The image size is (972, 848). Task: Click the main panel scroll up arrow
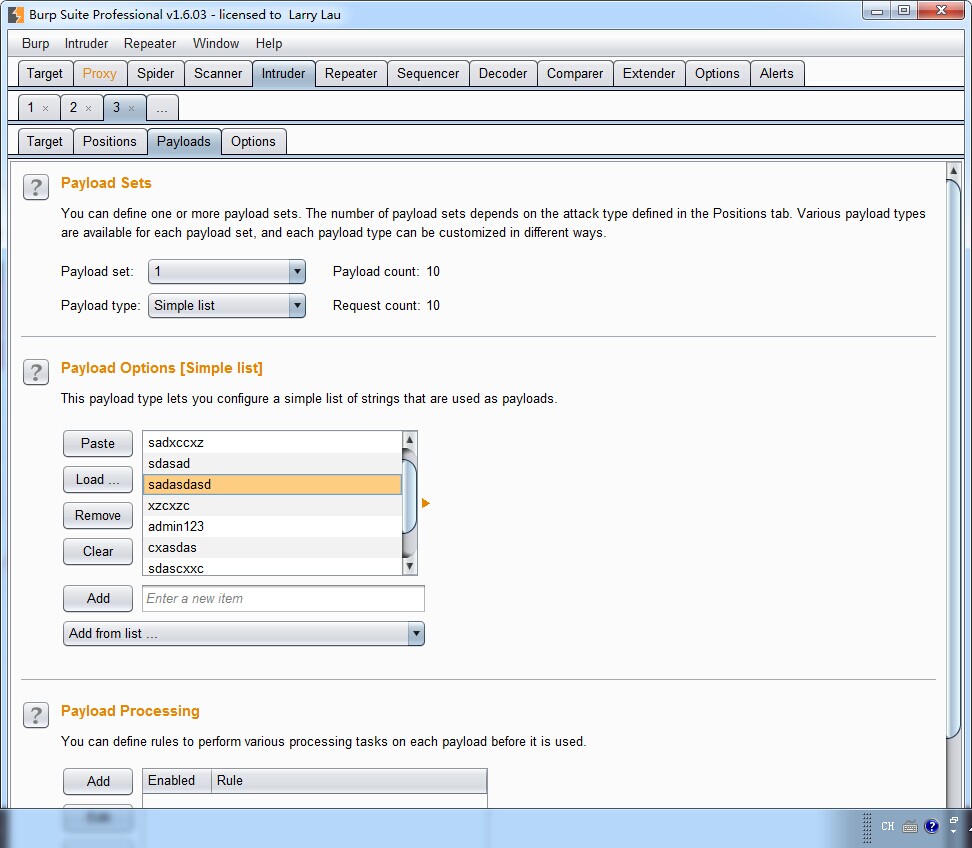(x=953, y=170)
